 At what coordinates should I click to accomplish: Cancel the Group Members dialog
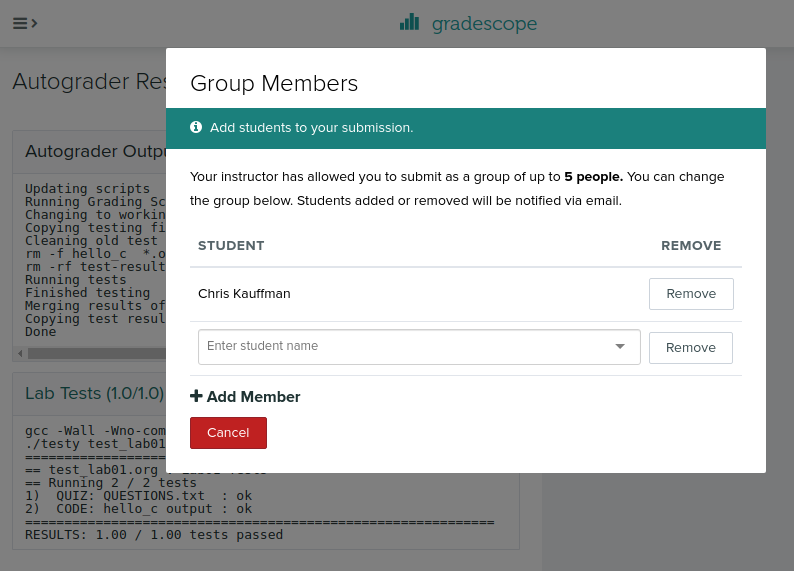(x=228, y=433)
